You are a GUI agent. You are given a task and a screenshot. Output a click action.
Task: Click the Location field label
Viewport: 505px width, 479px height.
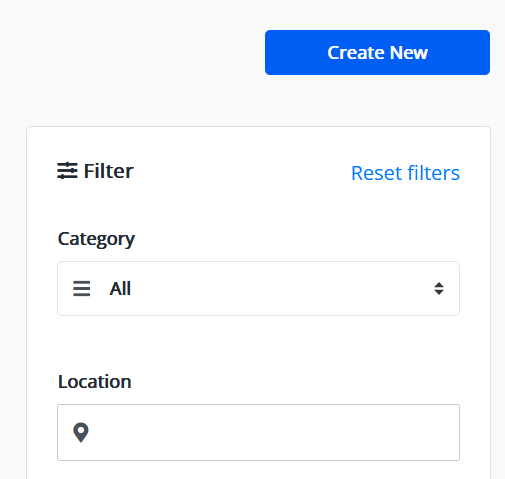pyautogui.click(x=95, y=381)
